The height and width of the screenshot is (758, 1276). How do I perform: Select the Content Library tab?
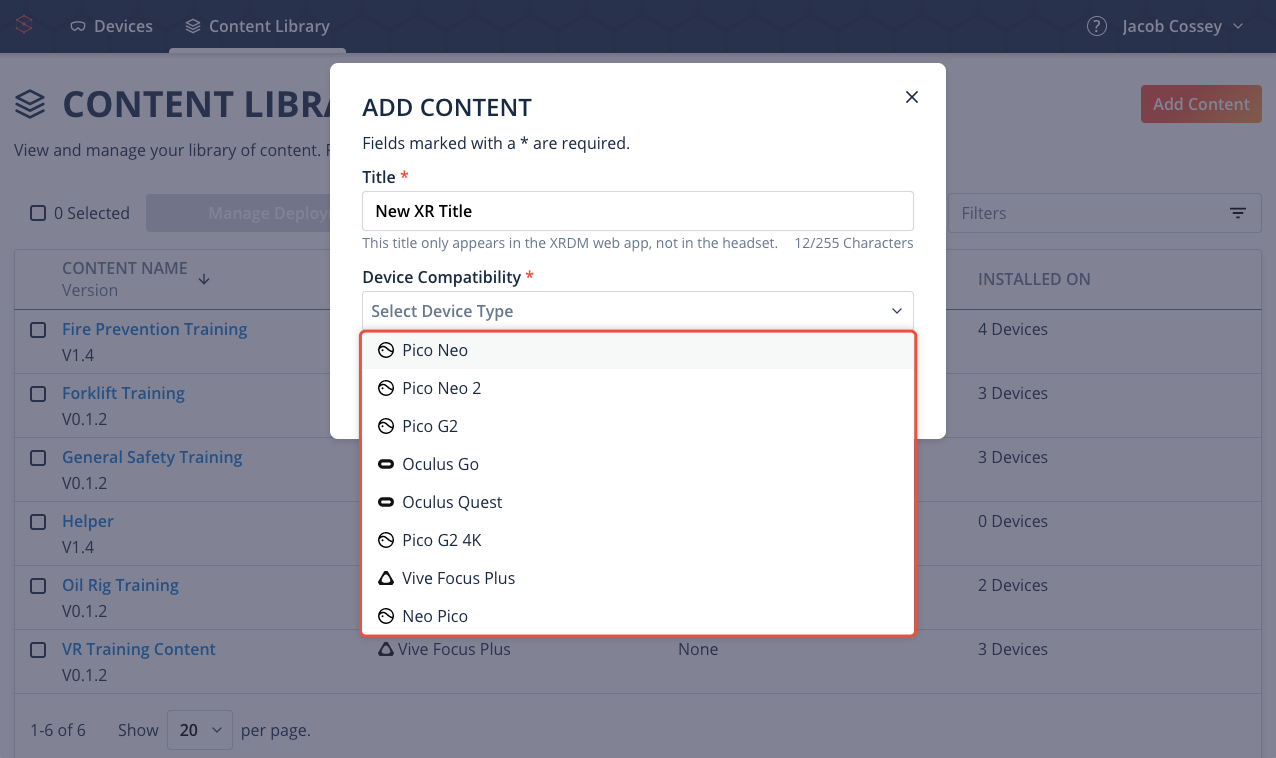click(x=257, y=26)
